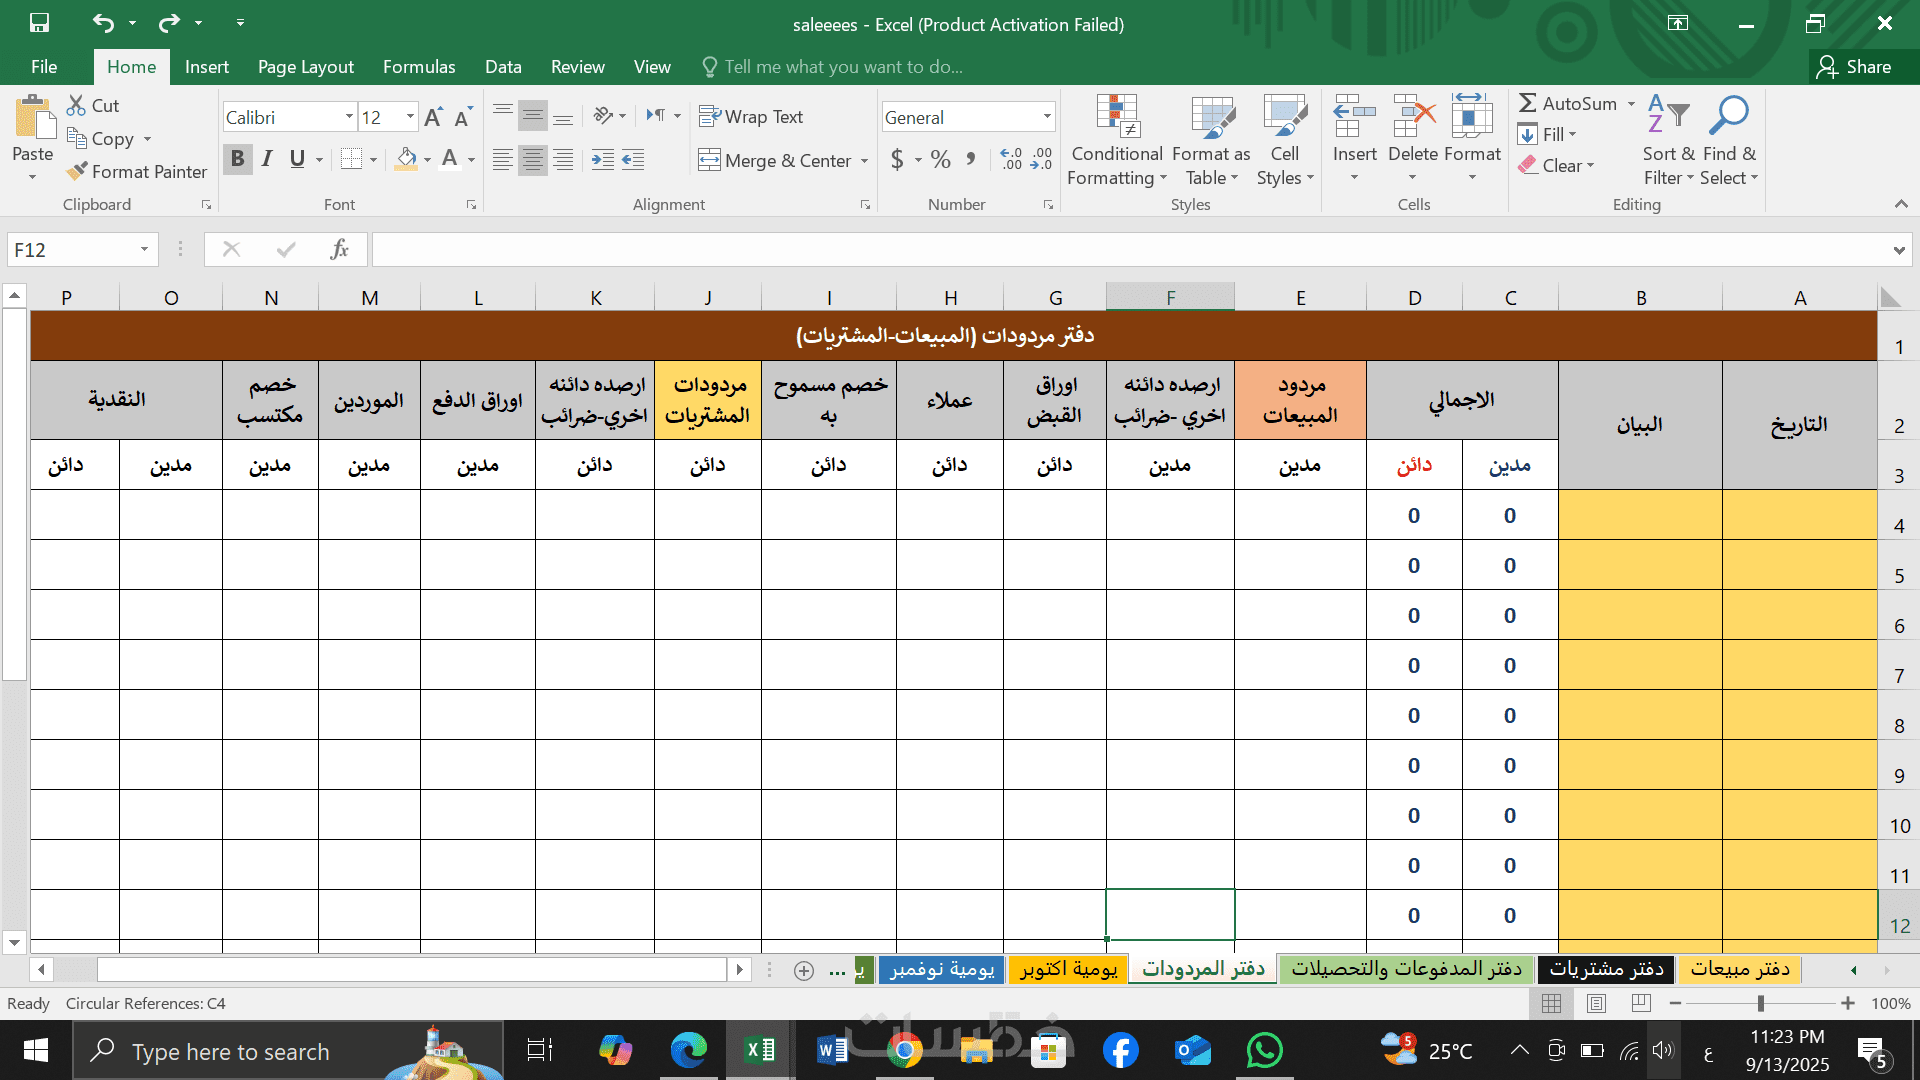The width and height of the screenshot is (1920, 1080).
Task: Expand the font name Calibri dropdown
Action: pyautogui.click(x=349, y=118)
